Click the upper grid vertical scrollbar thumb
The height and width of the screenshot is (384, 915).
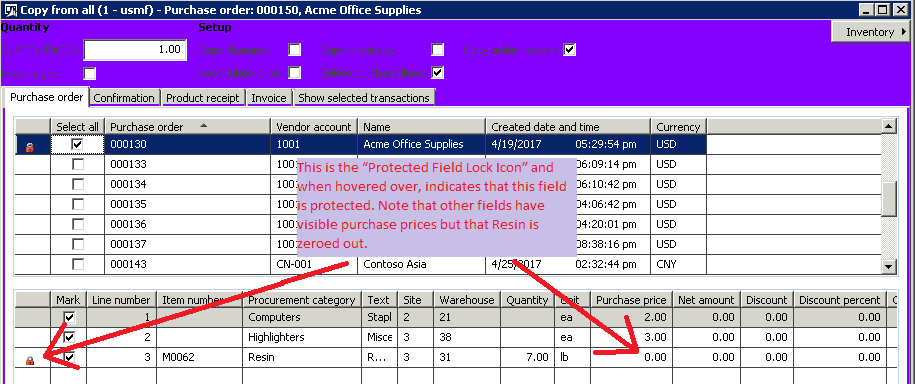(x=888, y=198)
